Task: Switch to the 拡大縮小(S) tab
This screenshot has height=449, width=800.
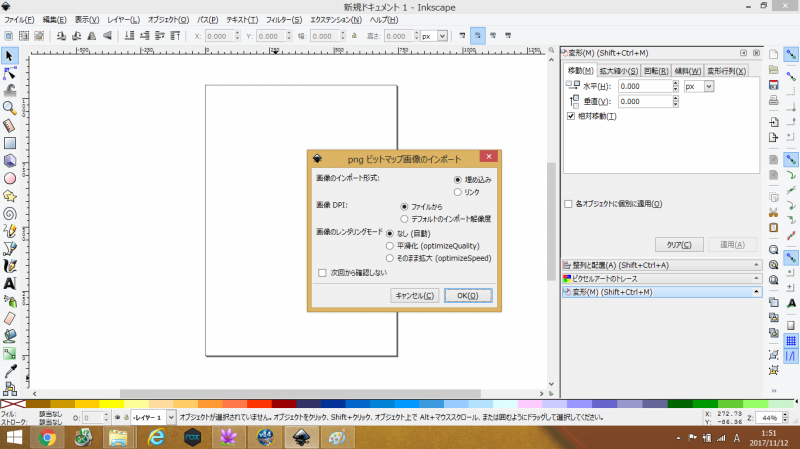Action: [618, 71]
